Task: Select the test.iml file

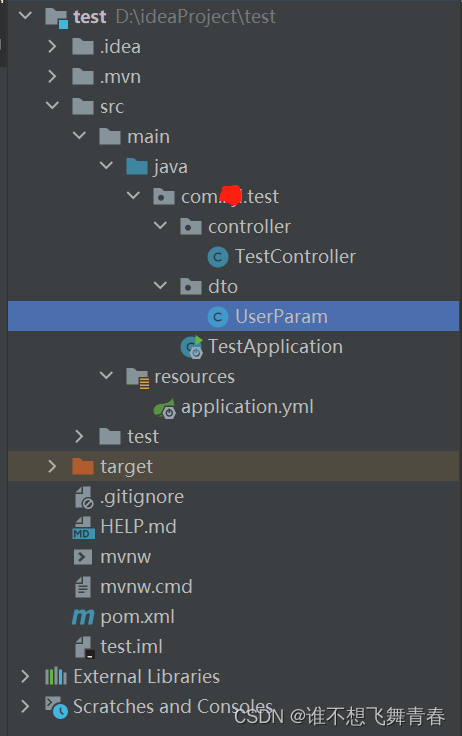Action: coord(131,647)
